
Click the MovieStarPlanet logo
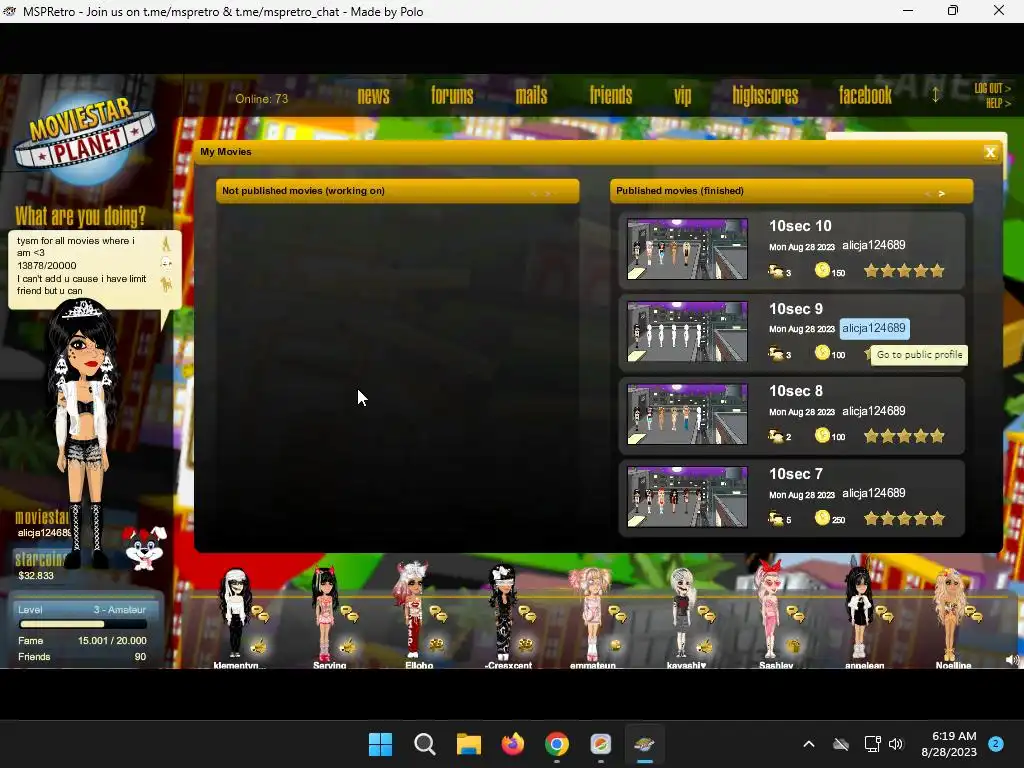(85, 140)
